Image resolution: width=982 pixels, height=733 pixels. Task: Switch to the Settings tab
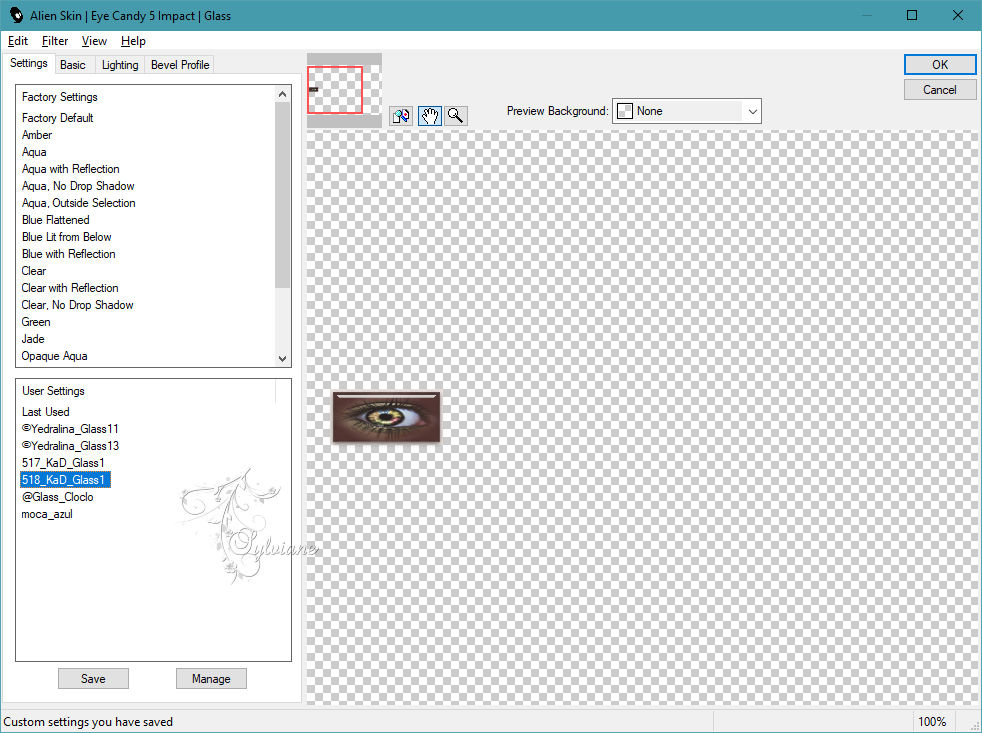coord(28,63)
